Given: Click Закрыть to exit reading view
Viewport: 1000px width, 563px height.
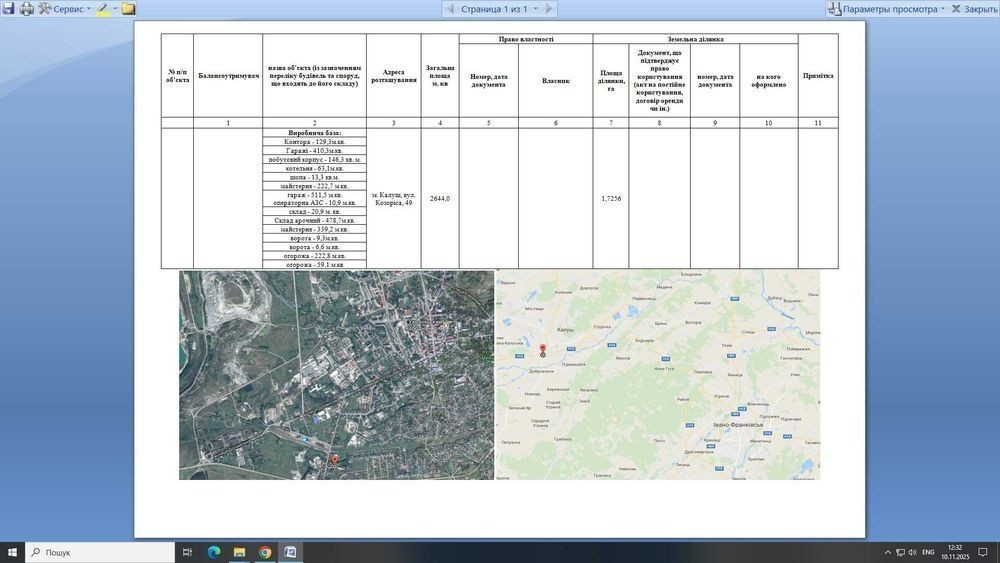Looking at the screenshot, I should [974, 9].
